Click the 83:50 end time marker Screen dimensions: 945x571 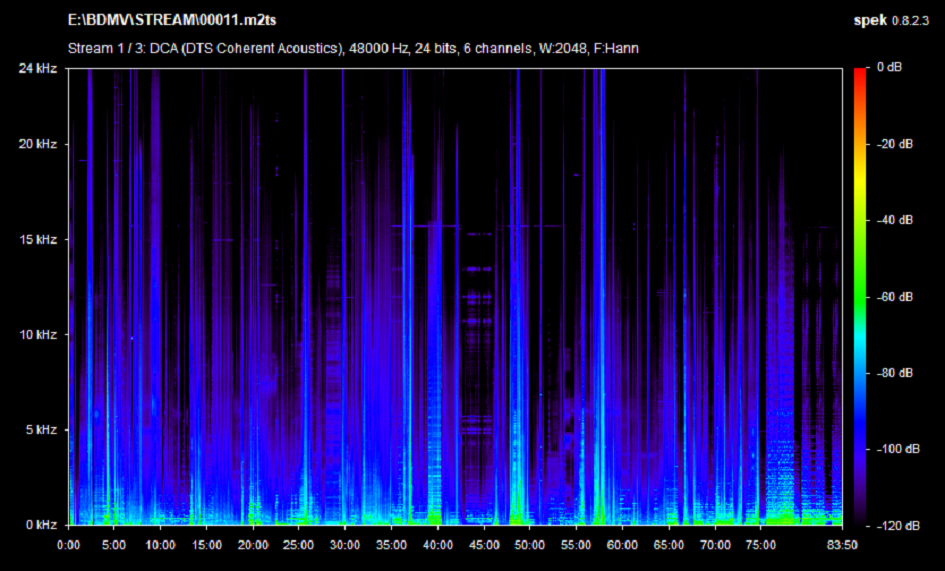839,545
